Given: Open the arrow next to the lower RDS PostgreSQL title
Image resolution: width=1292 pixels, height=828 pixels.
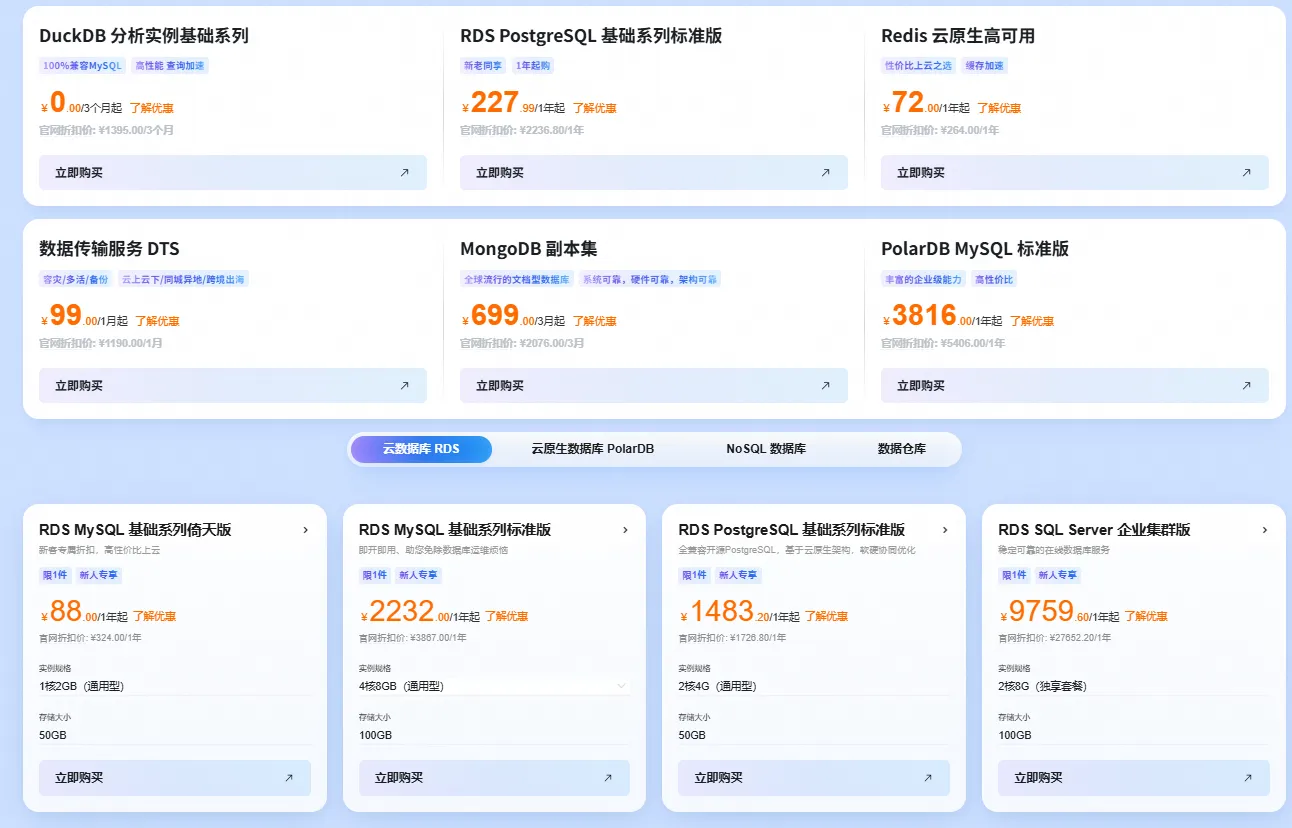Looking at the screenshot, I should [945, 530].
